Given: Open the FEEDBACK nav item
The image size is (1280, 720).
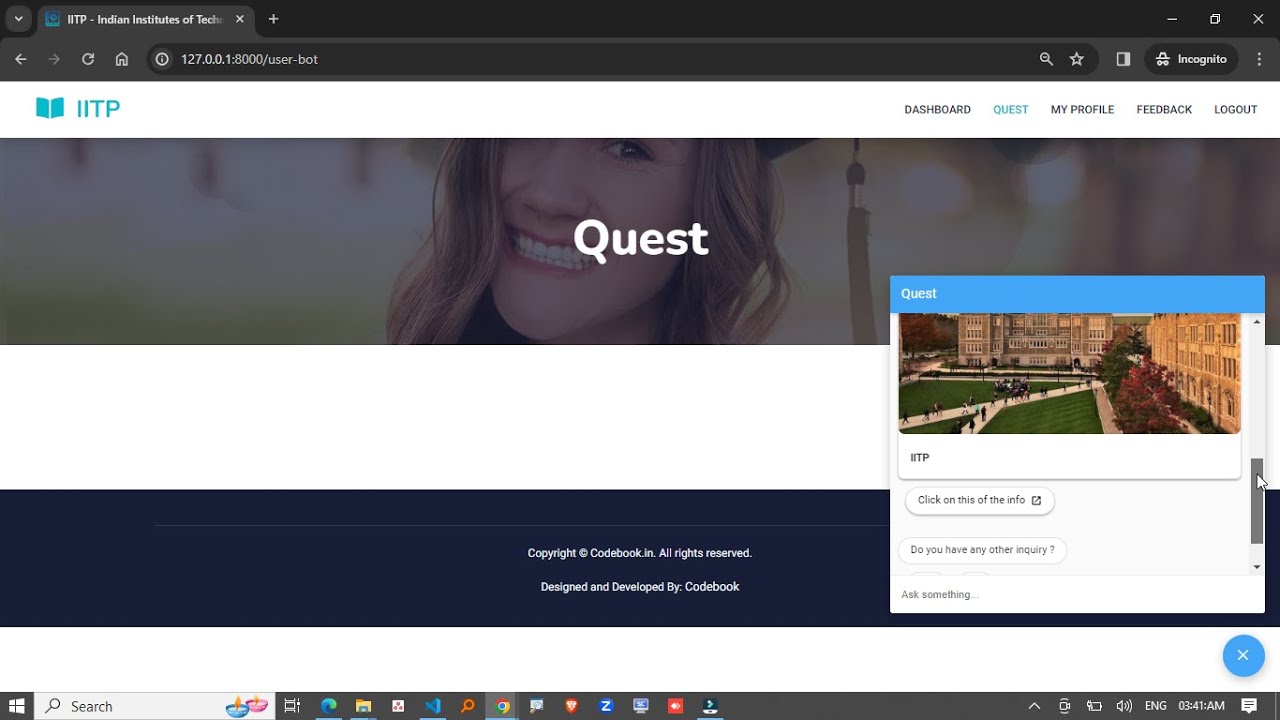Looking at the screenshot, I should point(1164,110).
